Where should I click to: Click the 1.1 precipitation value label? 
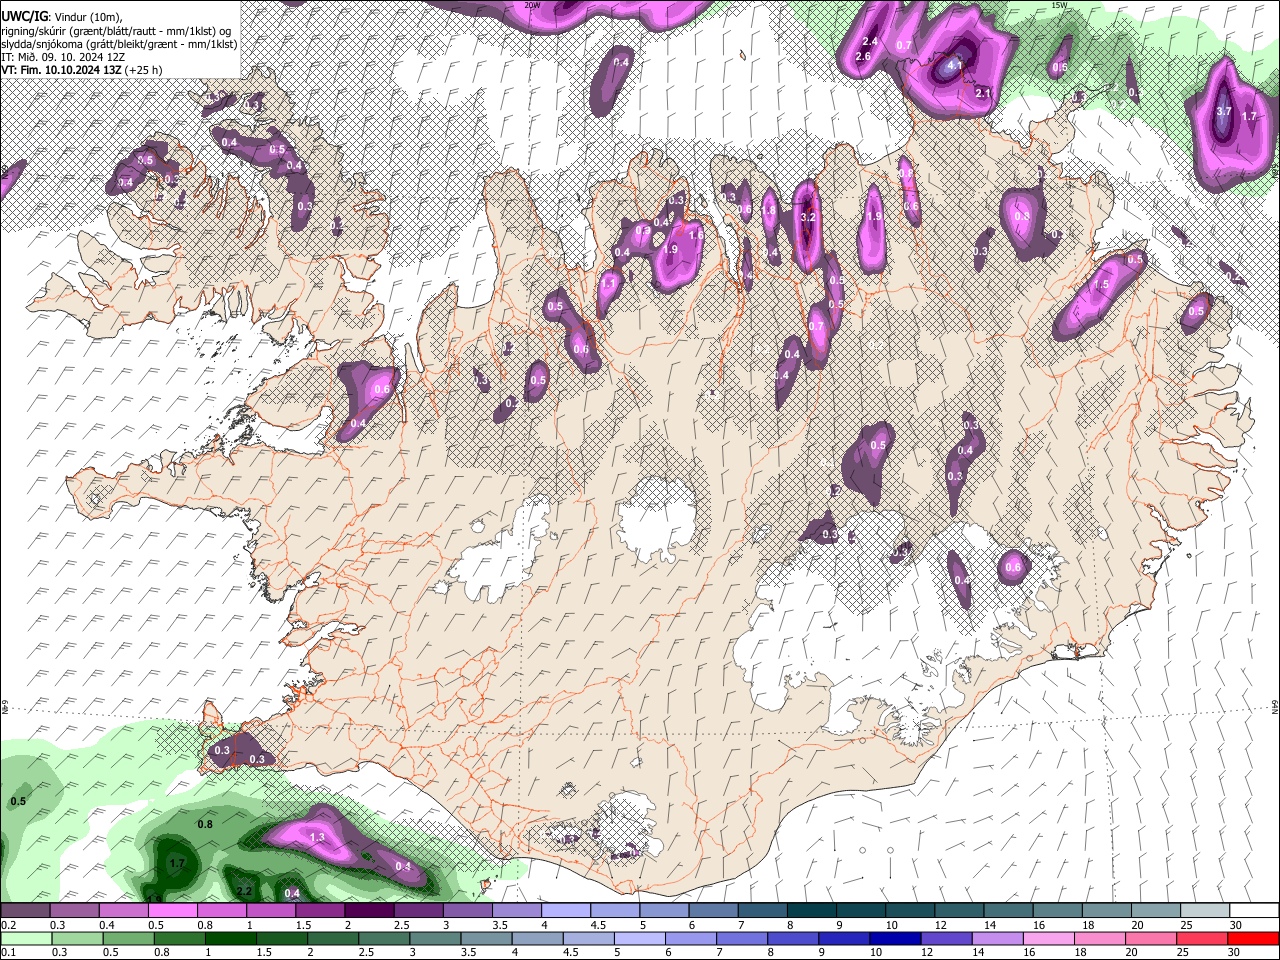(608, 283)
